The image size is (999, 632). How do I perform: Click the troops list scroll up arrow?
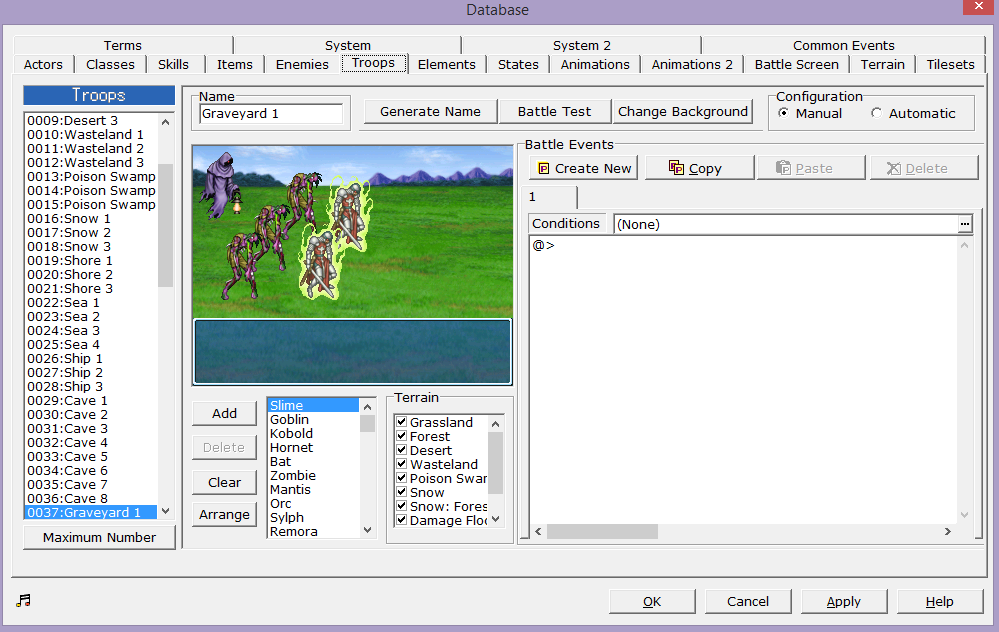pos(166,121)
